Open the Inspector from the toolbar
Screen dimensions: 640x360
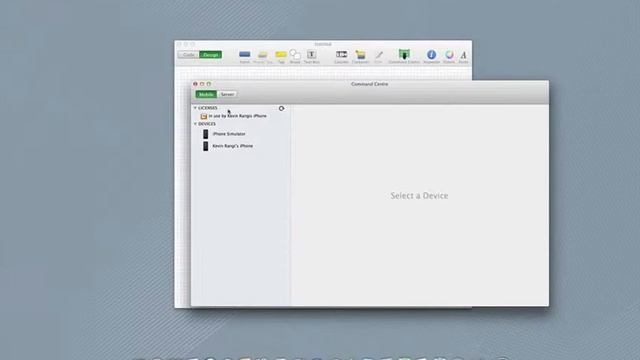(431, 56)
